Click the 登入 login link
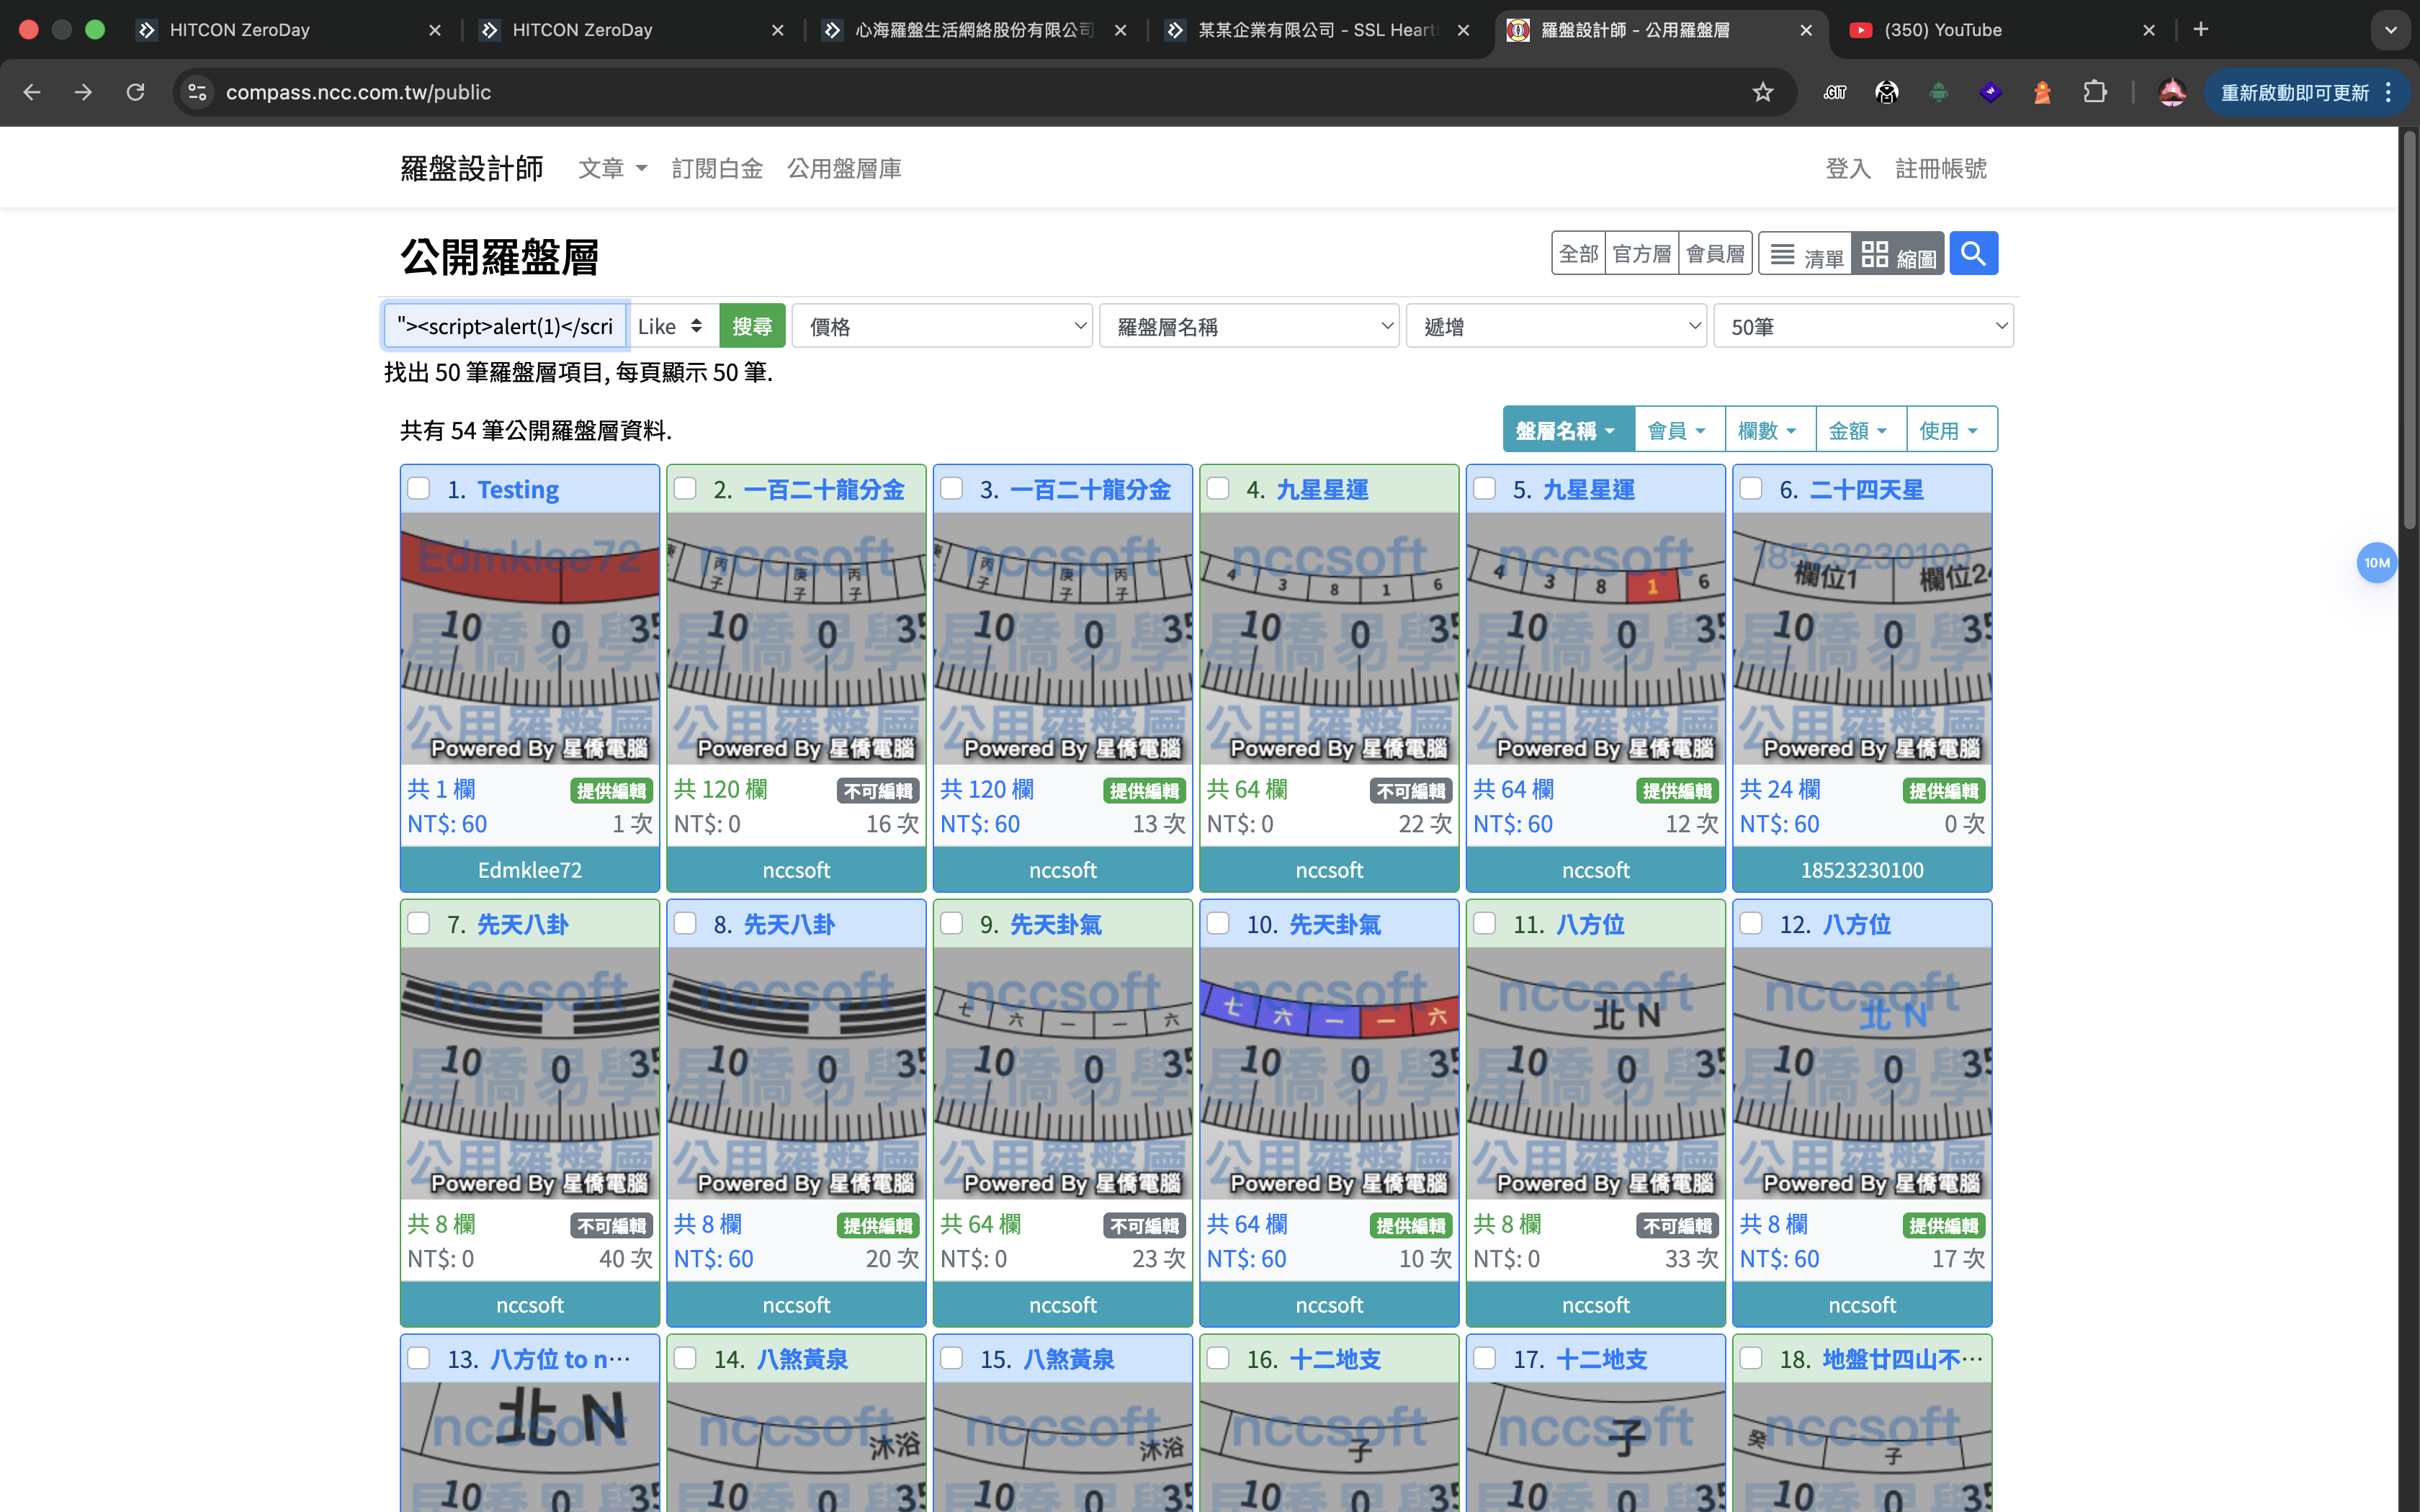 (x=1848, y=168)
